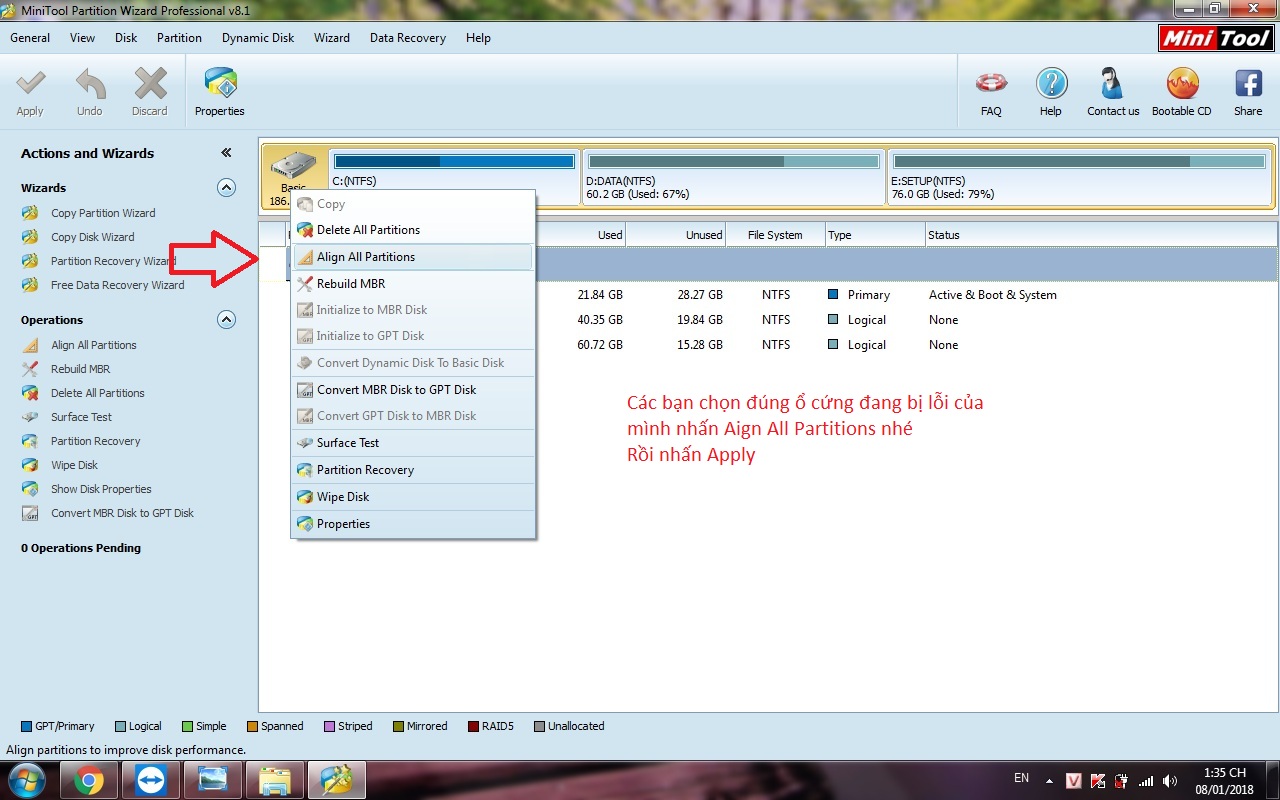Open the Disk menu
1280x800 pixels.
click(x=126, y=38)
